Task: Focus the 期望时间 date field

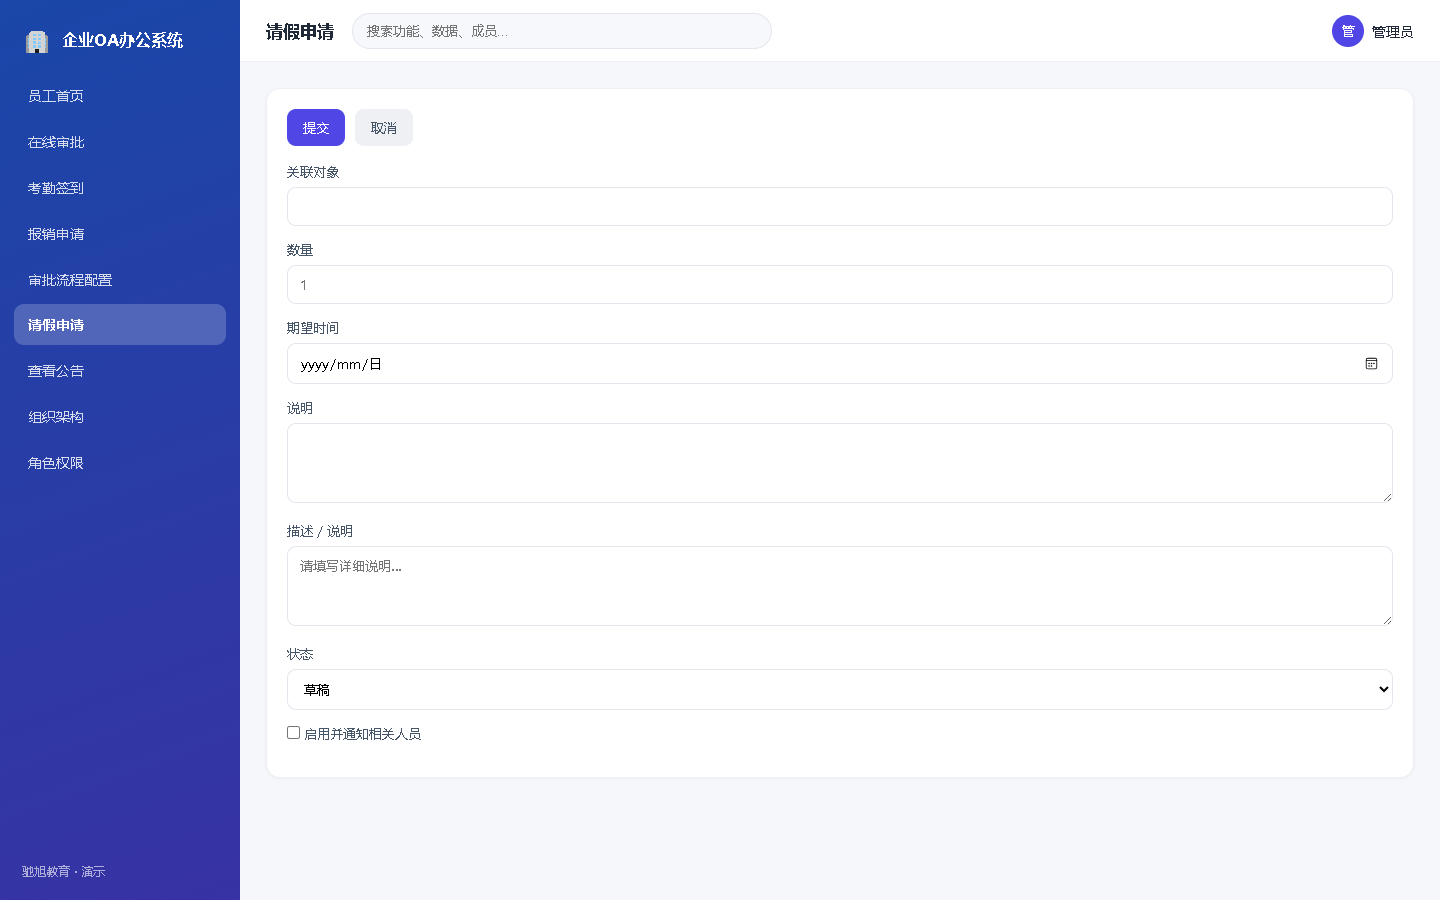Action: pyautogui.click(x=840, y=364)
